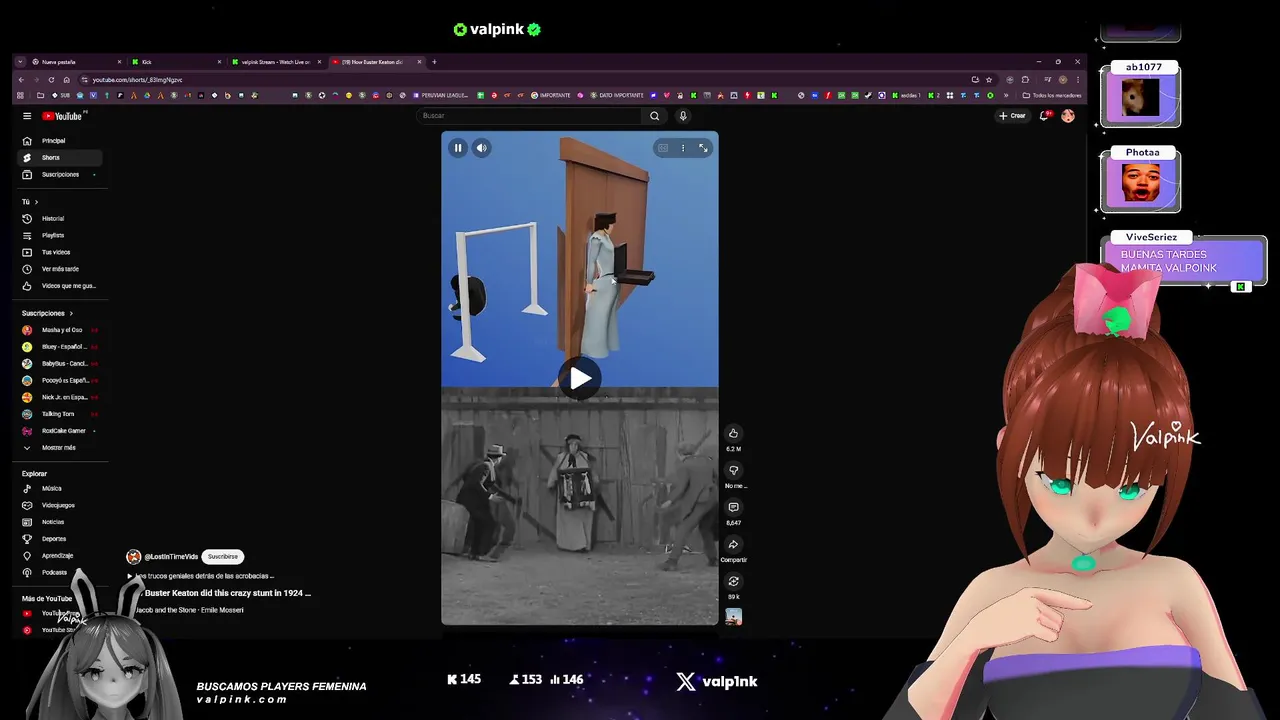The image size is (1280, 720).
Task: Dislike the Short with thumbs down
Action: click(x=733, y=470)
